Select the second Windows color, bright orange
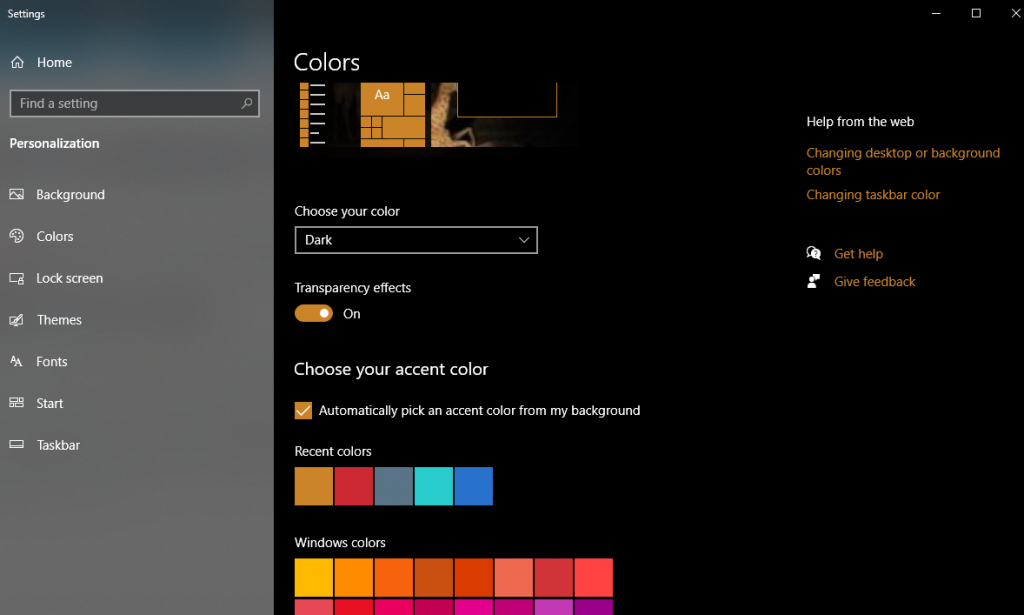 (x=353, y=577)
